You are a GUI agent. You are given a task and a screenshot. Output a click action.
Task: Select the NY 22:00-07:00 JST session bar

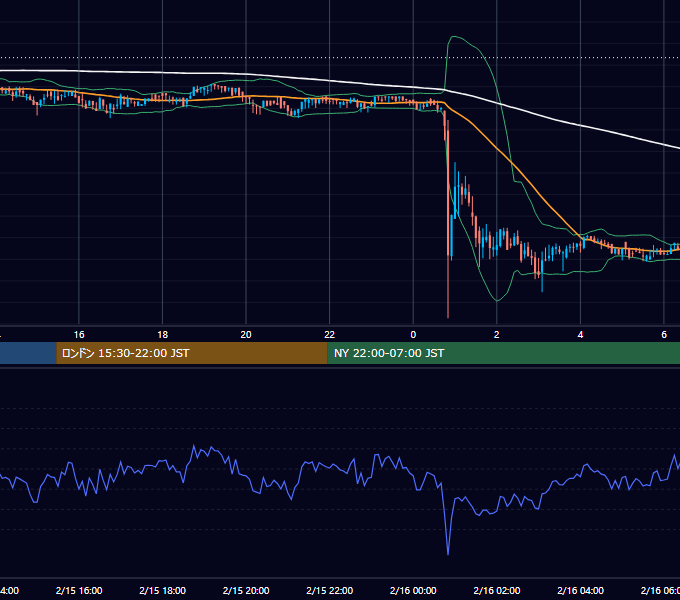pyautogui.click(x=503, y=353)
